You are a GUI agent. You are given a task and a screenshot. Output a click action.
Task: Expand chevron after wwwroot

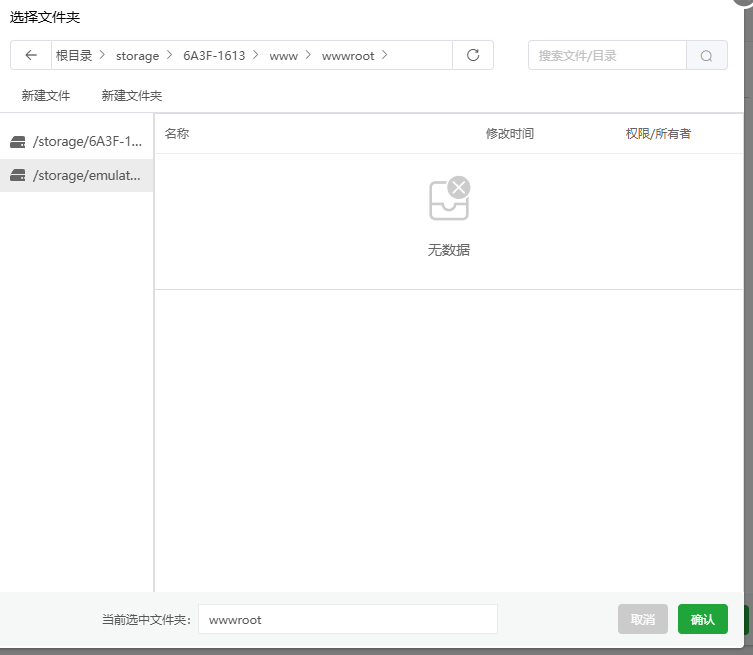click(384, 55)
